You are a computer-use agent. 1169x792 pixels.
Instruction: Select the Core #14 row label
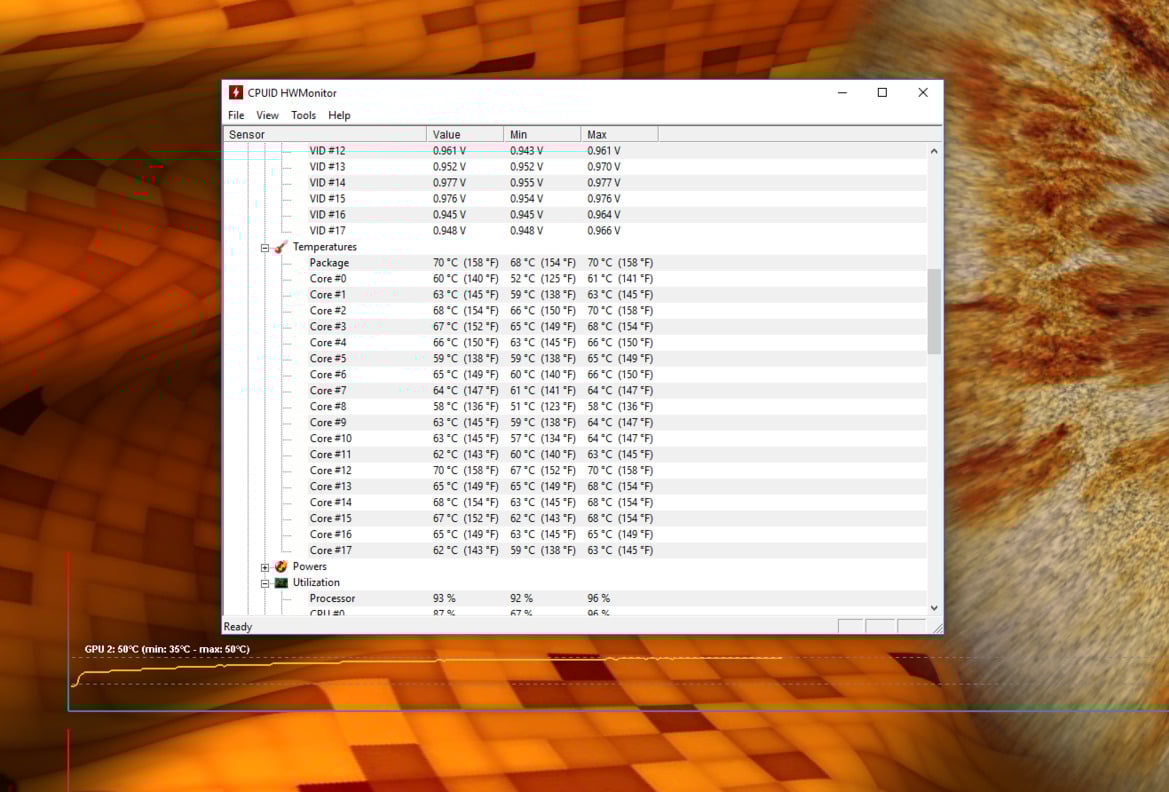(330, 503)
